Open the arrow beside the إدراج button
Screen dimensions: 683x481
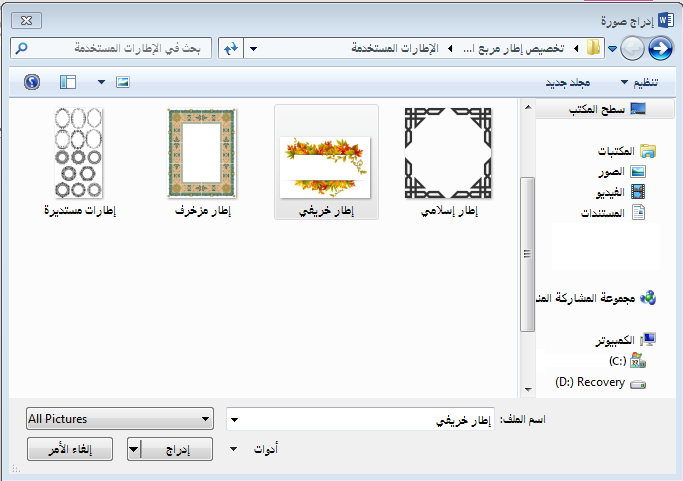click(135, 450)
